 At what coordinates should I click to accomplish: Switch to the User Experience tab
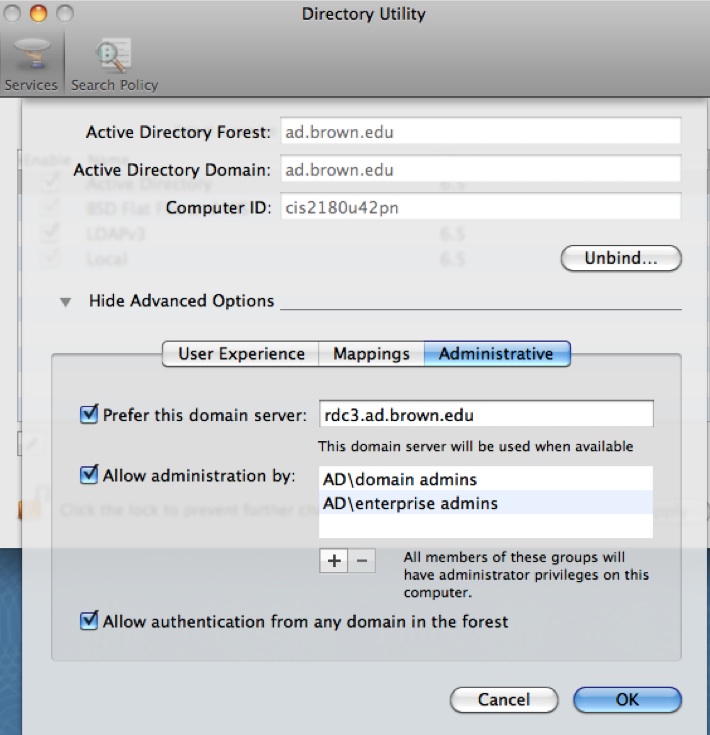[241, 354]
